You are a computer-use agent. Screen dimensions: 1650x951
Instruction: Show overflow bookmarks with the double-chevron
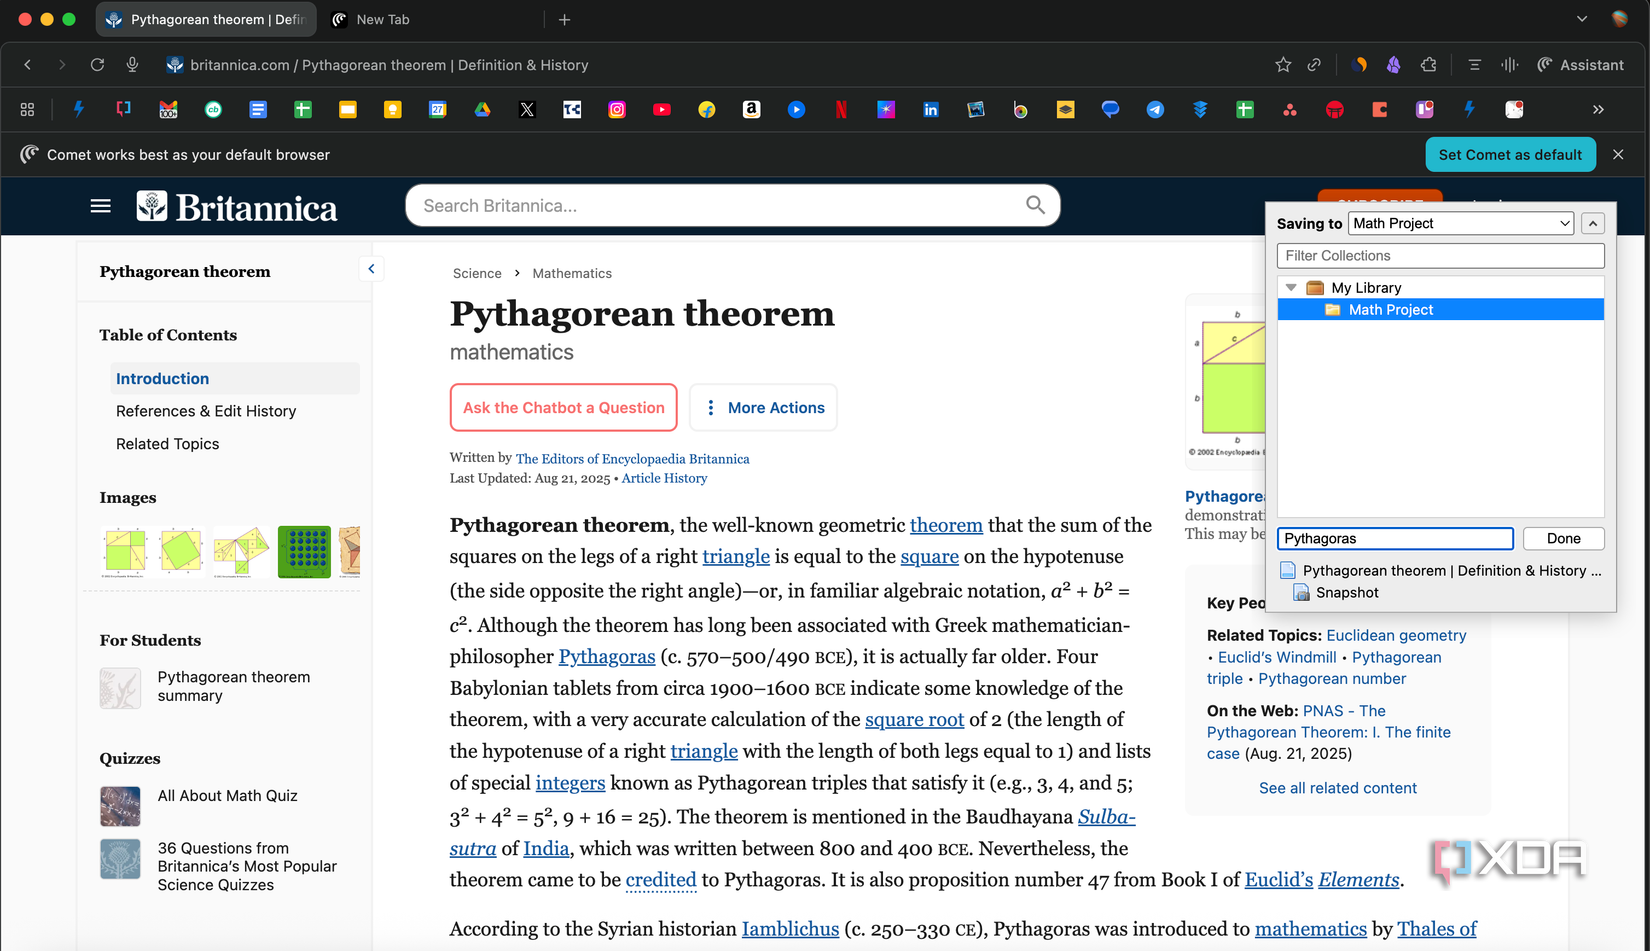click(x=1598, y=110)
